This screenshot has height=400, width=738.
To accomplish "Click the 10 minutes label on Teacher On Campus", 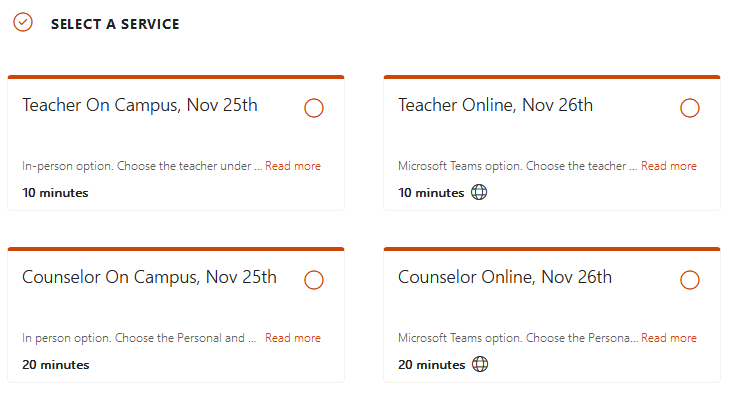I will pyautogui.click(x=55, y=193).
